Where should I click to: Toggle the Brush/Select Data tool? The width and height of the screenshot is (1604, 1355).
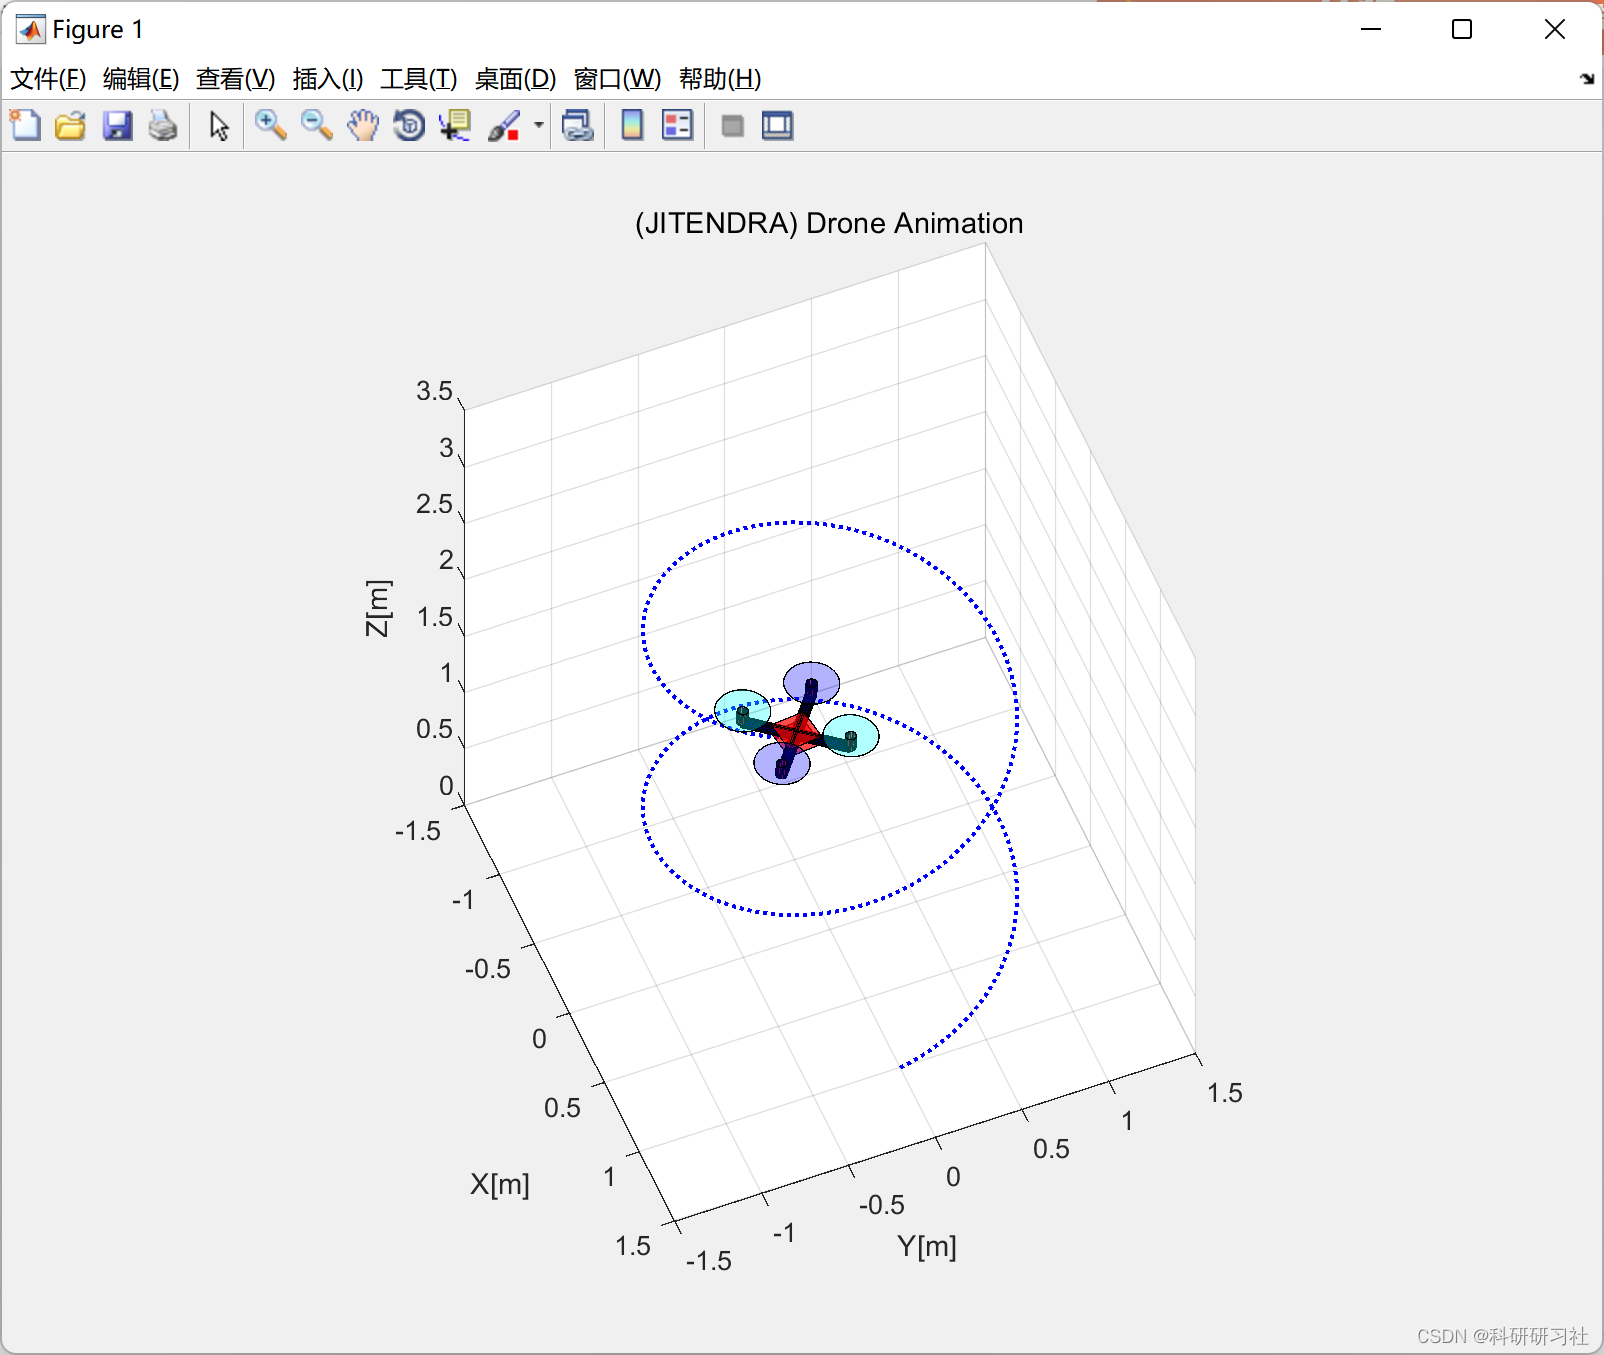pyautogui.click(x=505, y=126)
